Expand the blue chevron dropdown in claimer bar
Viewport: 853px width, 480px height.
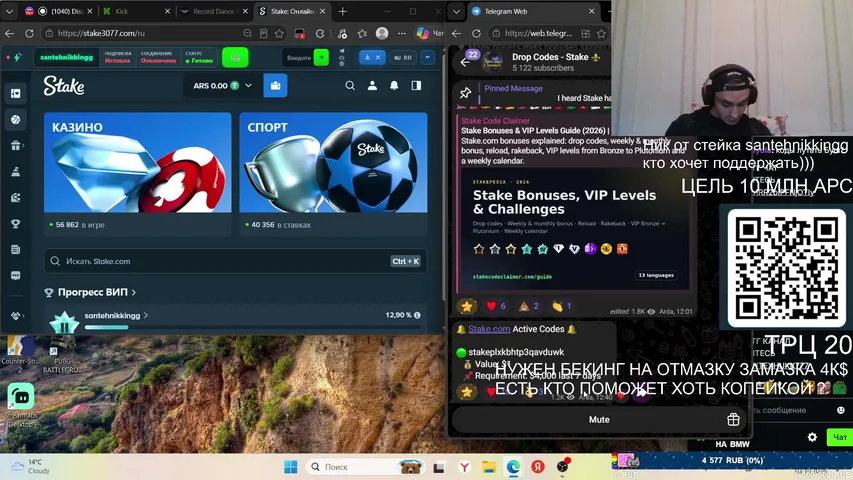click(x=428, y=57)
